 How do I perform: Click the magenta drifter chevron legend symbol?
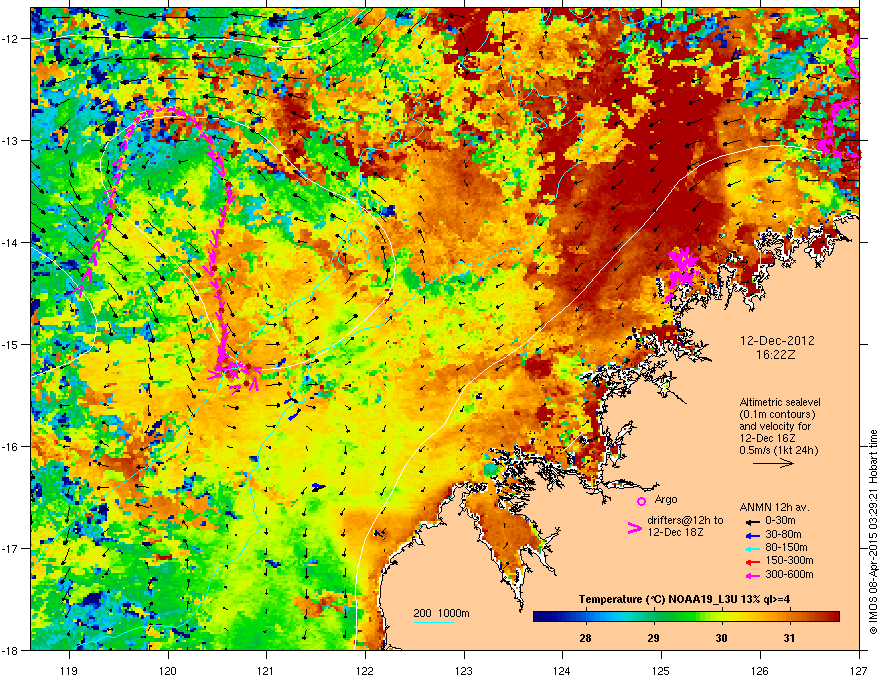click(x=634, y=527)
